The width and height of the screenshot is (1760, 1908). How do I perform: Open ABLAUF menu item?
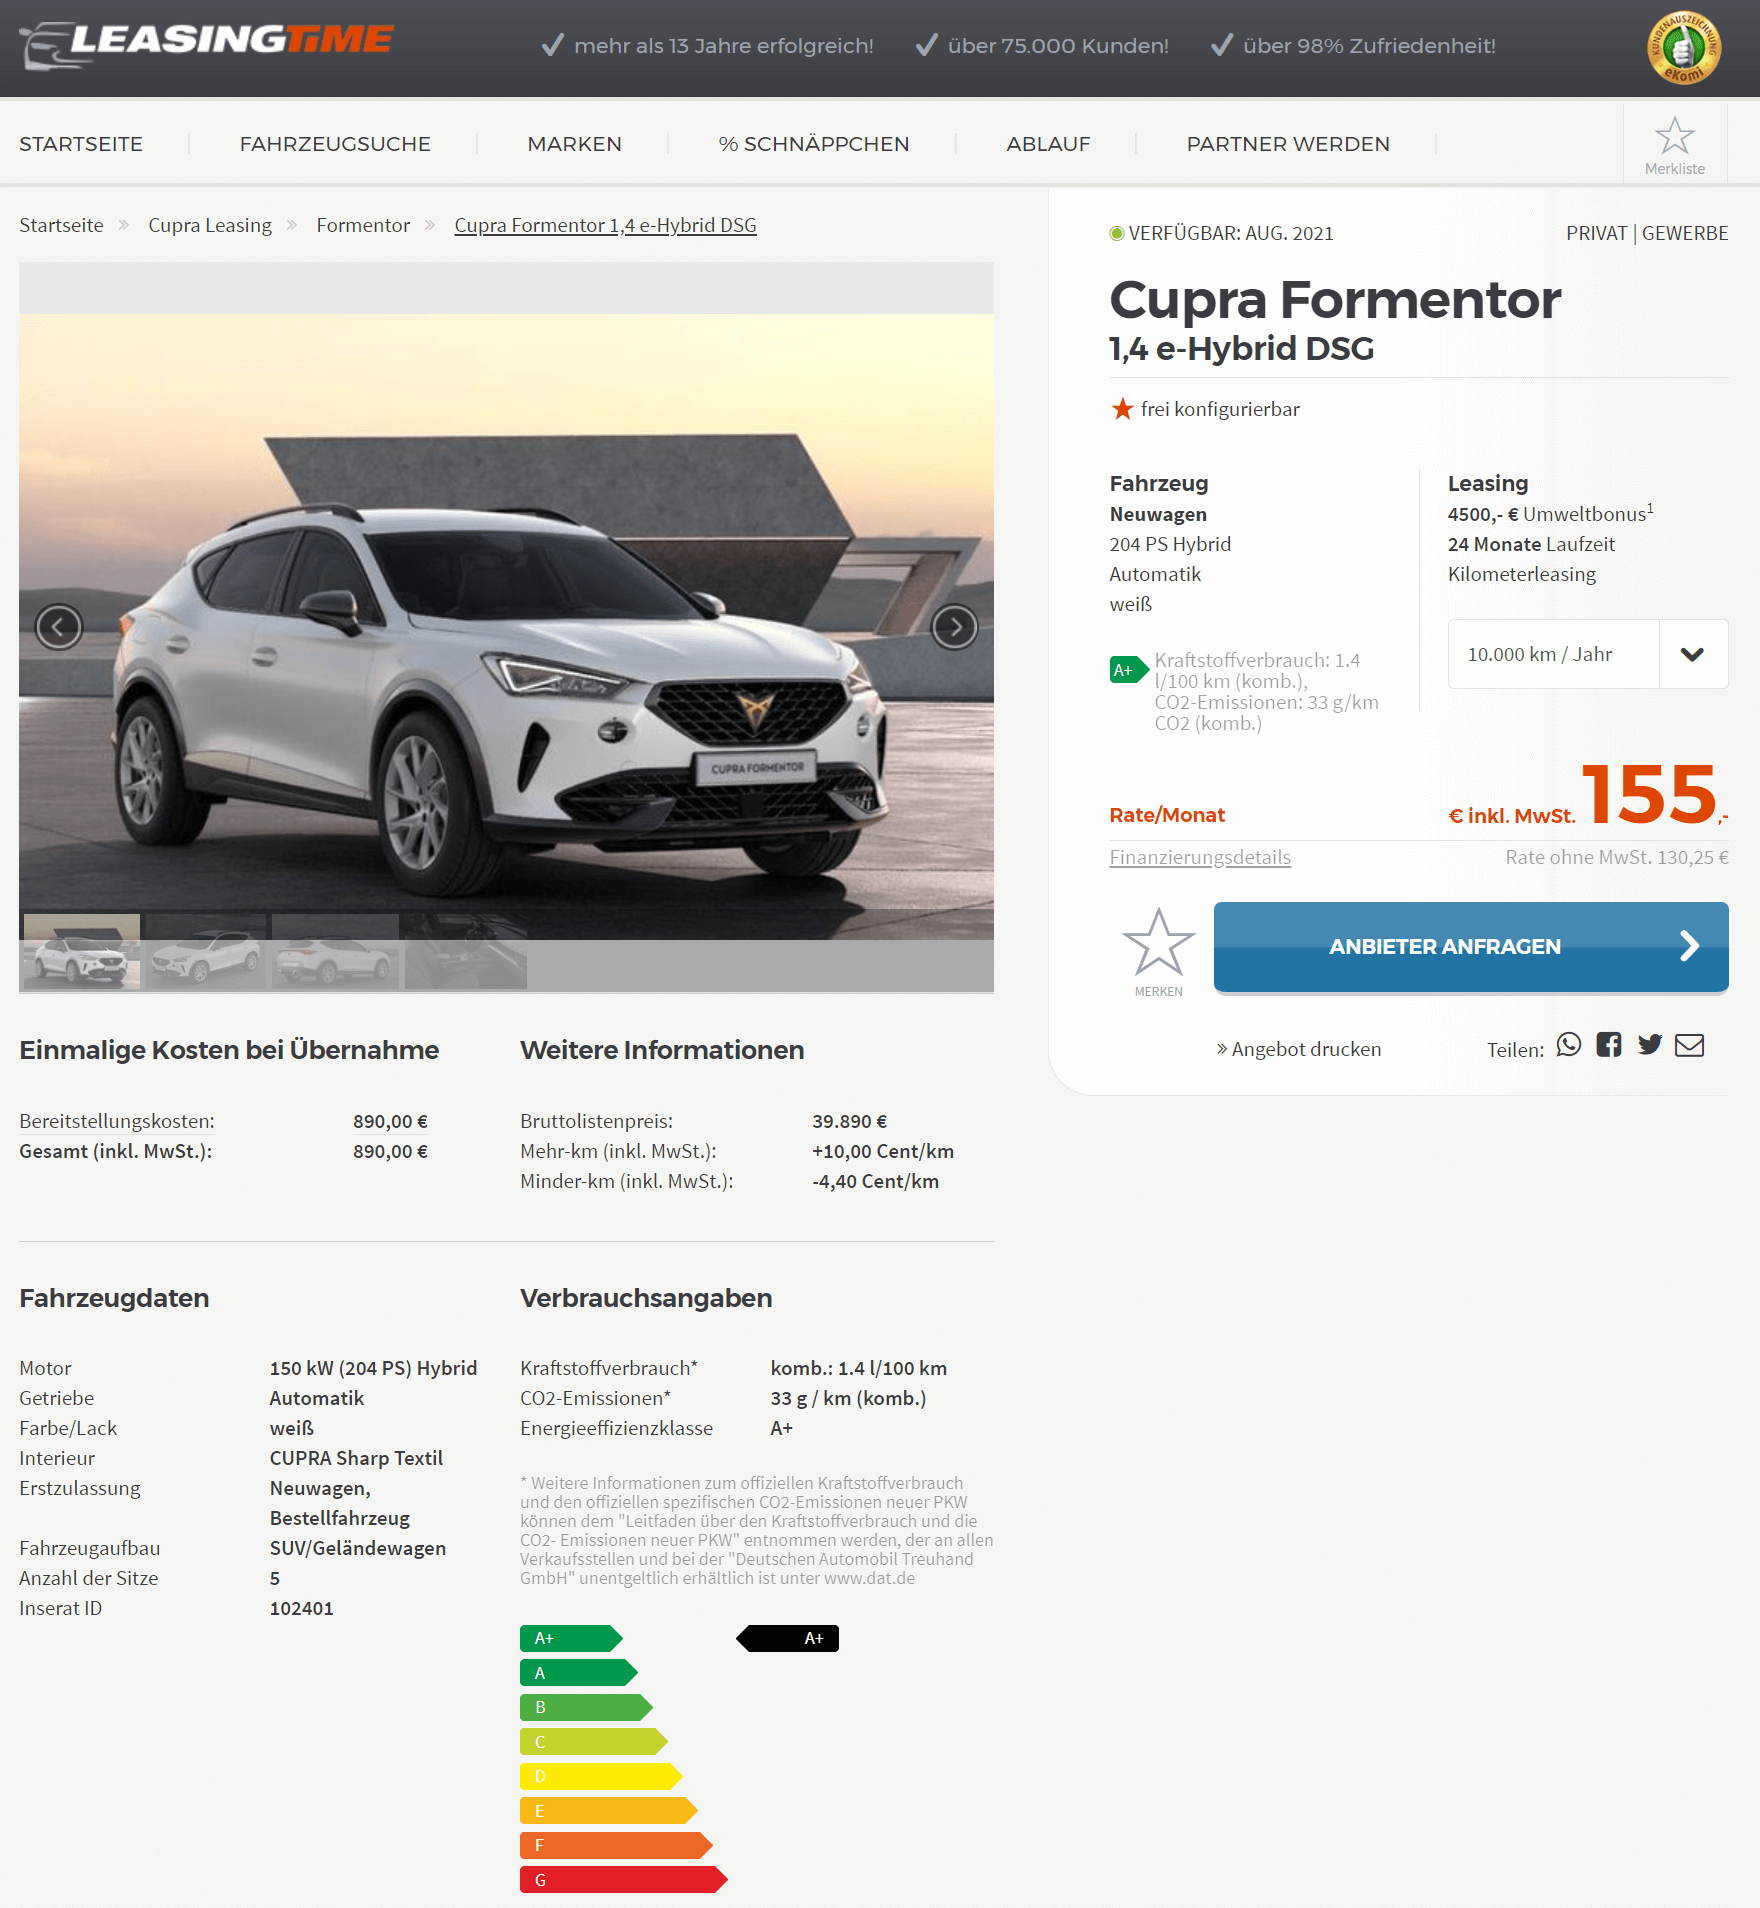coord(1048,144)
